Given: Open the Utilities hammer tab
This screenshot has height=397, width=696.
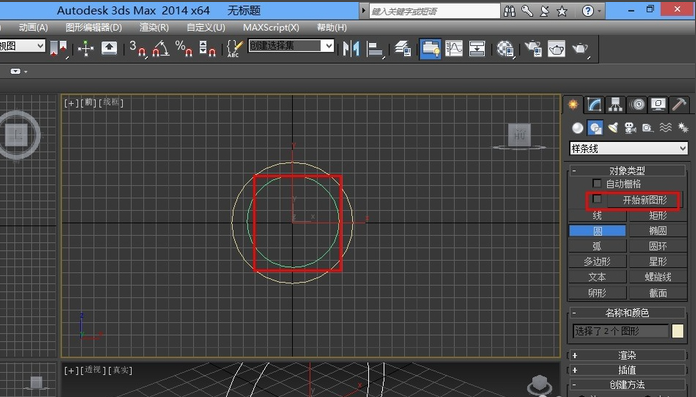Looking at the screenshot, I should click(679, 104).
